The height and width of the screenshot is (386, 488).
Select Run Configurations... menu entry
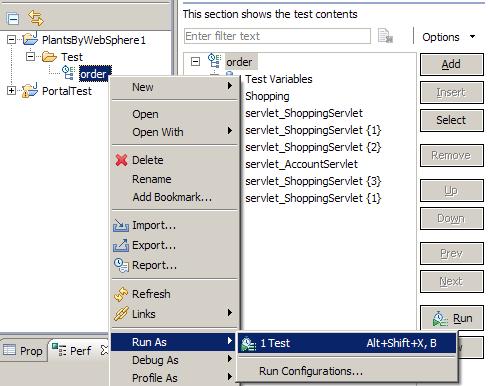coord(311,371)
